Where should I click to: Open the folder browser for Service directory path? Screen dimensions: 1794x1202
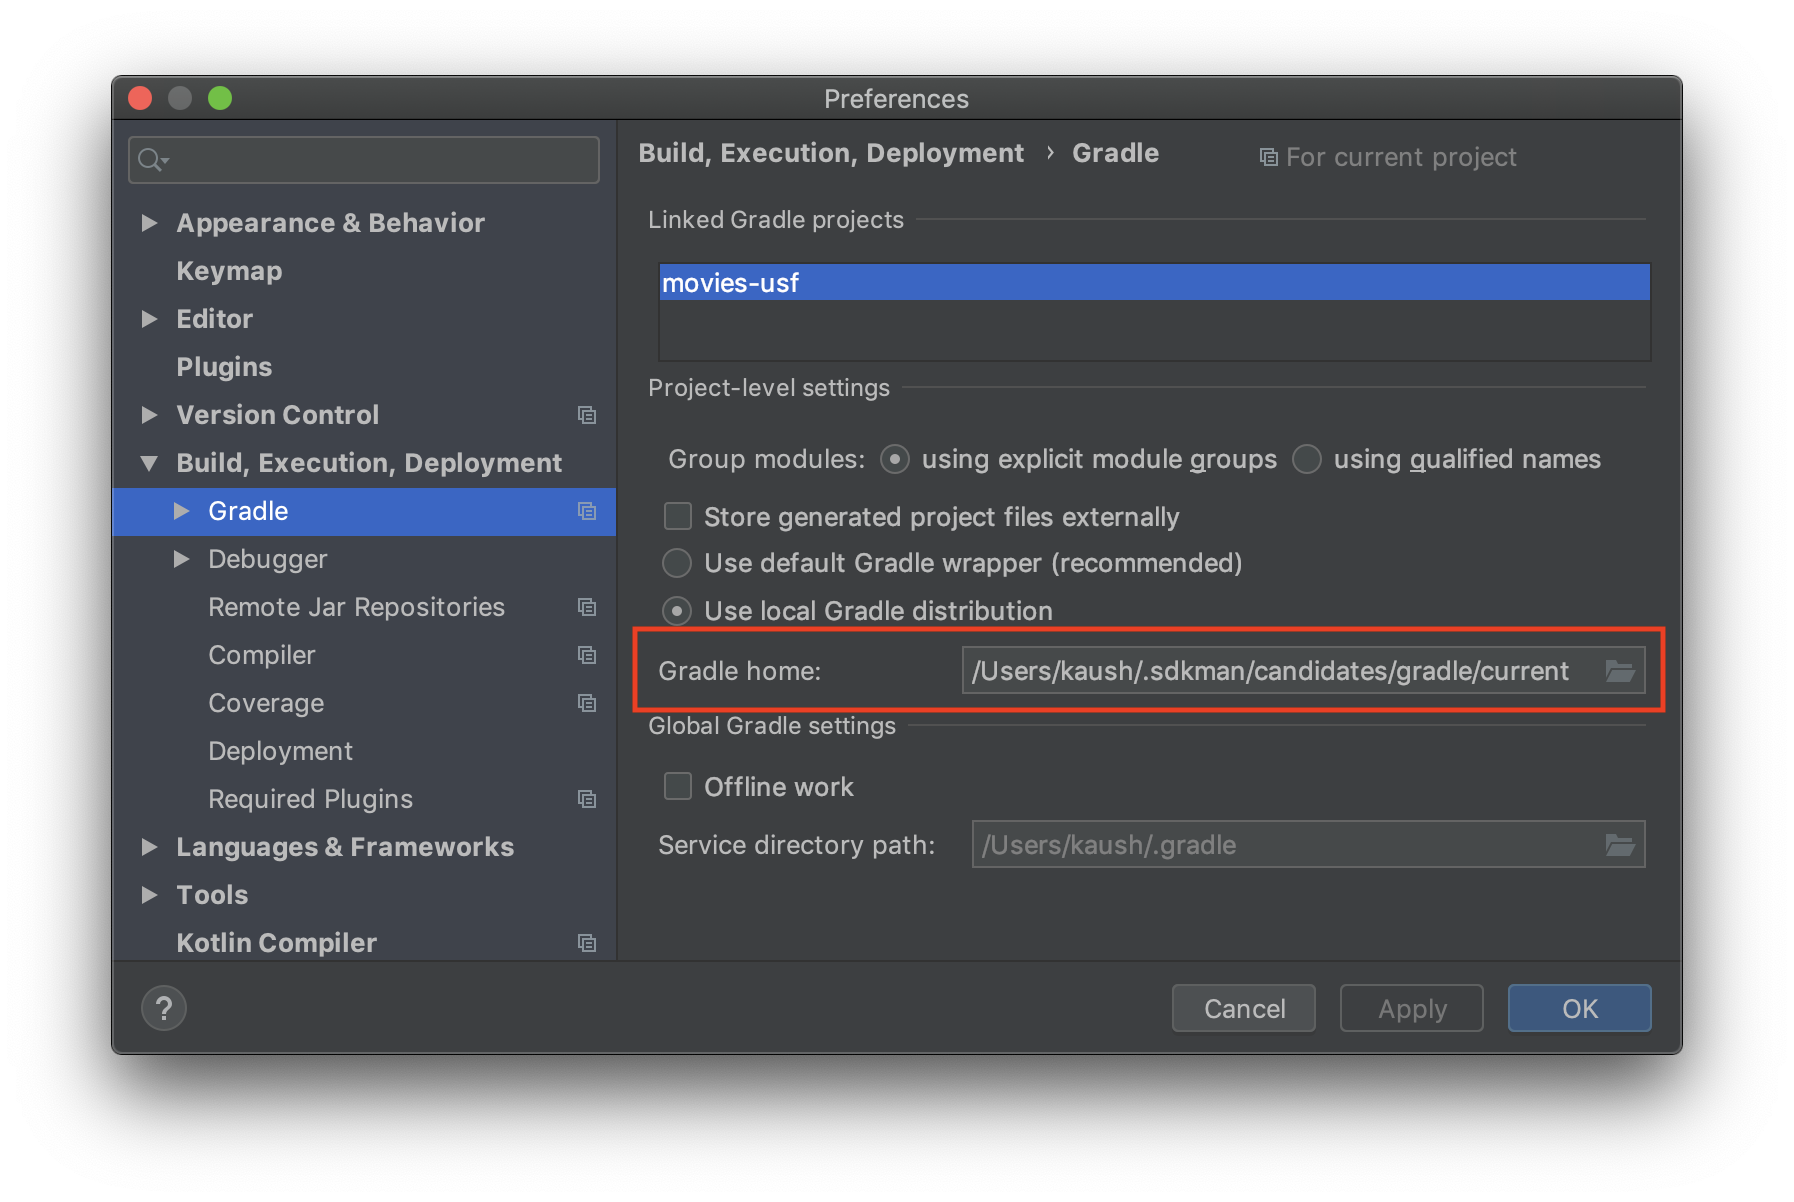point(1620,844)
